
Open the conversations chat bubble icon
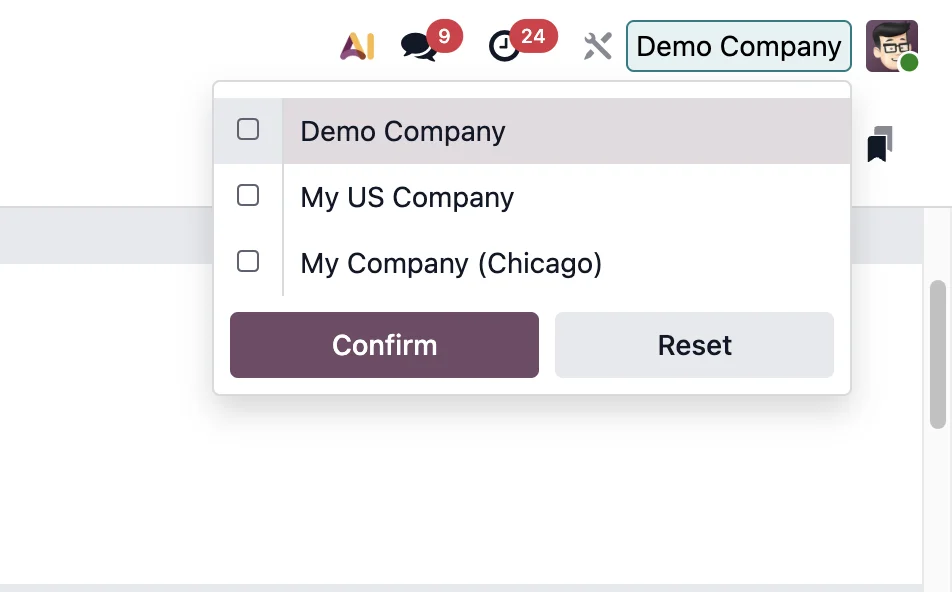pyautogui.click(x=418, y=47)
